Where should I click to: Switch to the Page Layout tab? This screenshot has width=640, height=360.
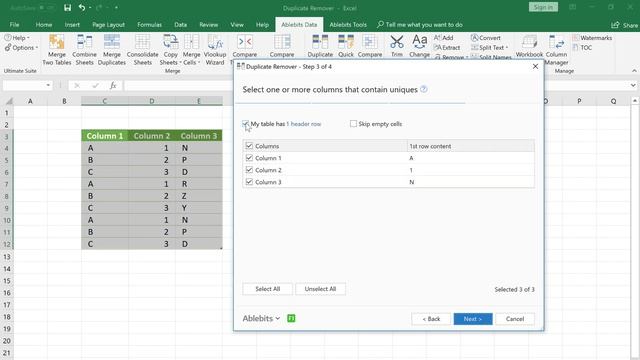[x=108, y=25]
